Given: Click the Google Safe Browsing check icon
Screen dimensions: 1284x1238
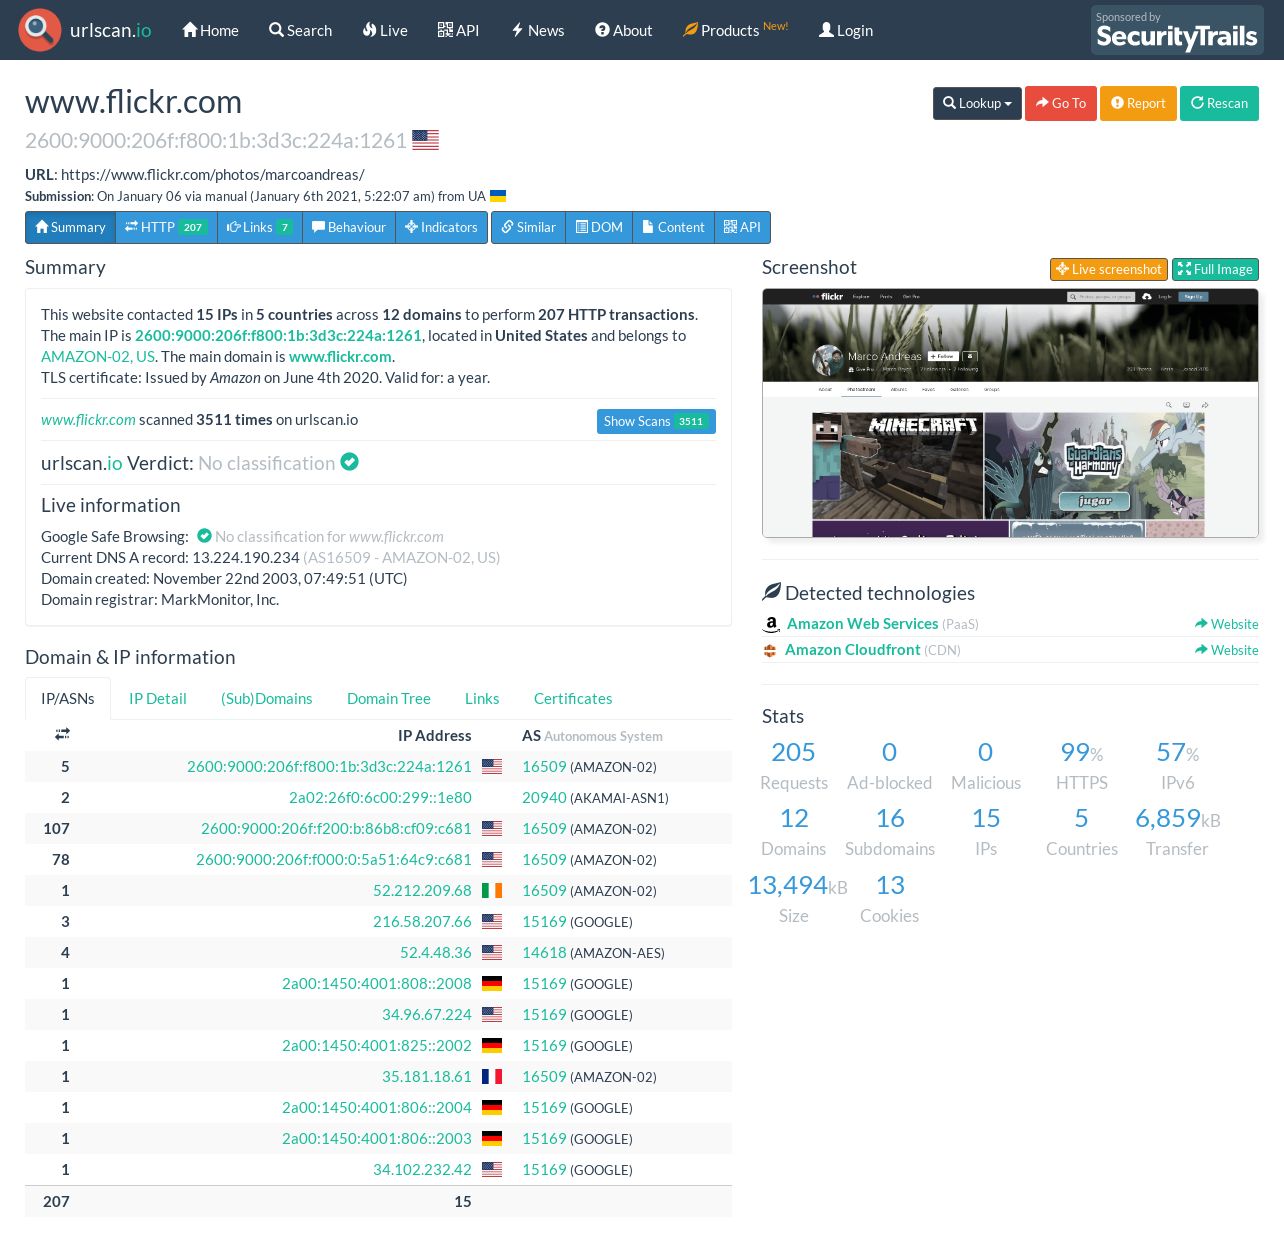Looking at the screenshot, I should pyautogui.click(x=204, y=536).
